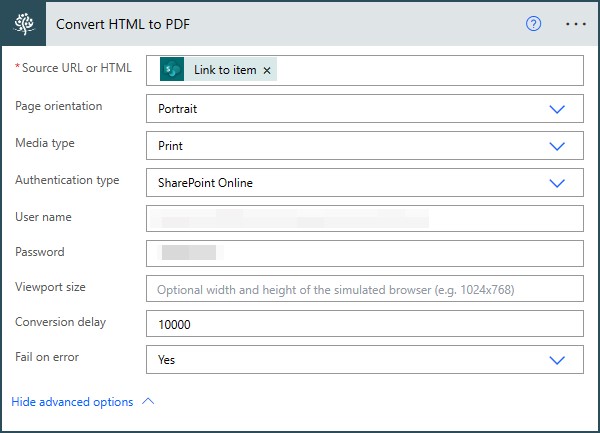Image resolution: width=600 pixels, height=433 pixels.
Task: Focus the Viewport size input field
Action: coord(365,290)
